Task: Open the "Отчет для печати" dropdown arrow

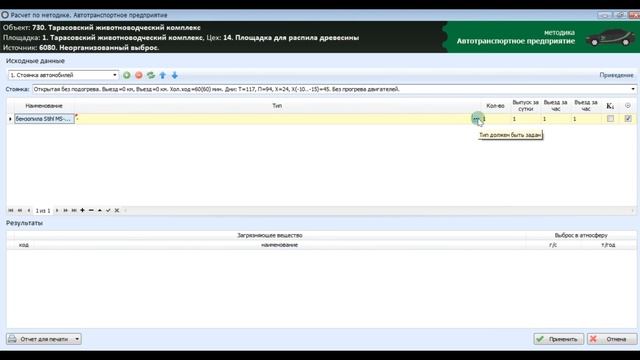Action: [x=77, y=339]
